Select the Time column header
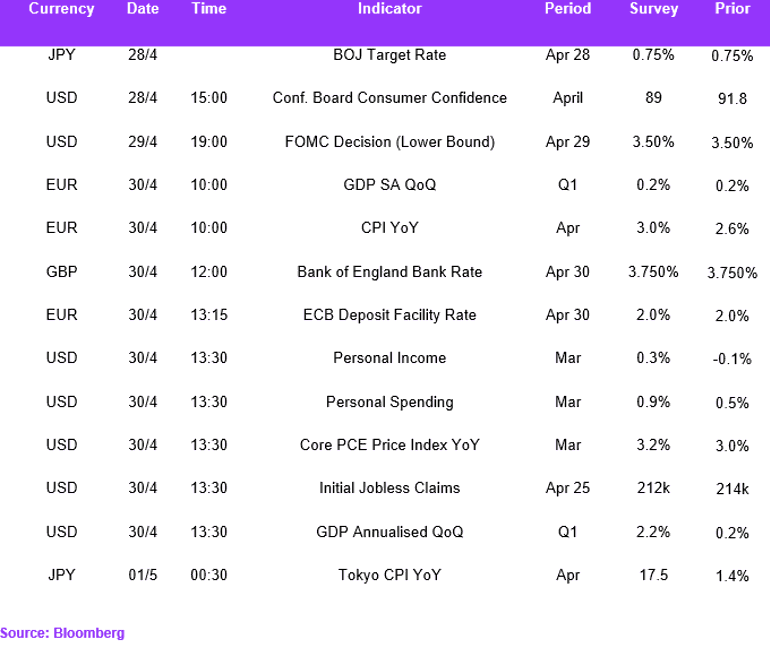The image size is (770, 648). pos(209,9)
